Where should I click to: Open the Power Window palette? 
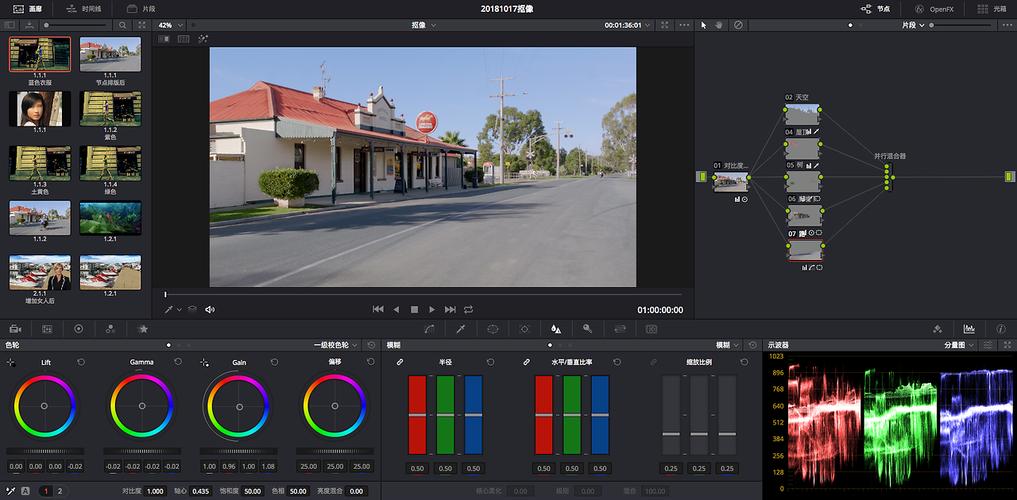(x=493, y=328)
